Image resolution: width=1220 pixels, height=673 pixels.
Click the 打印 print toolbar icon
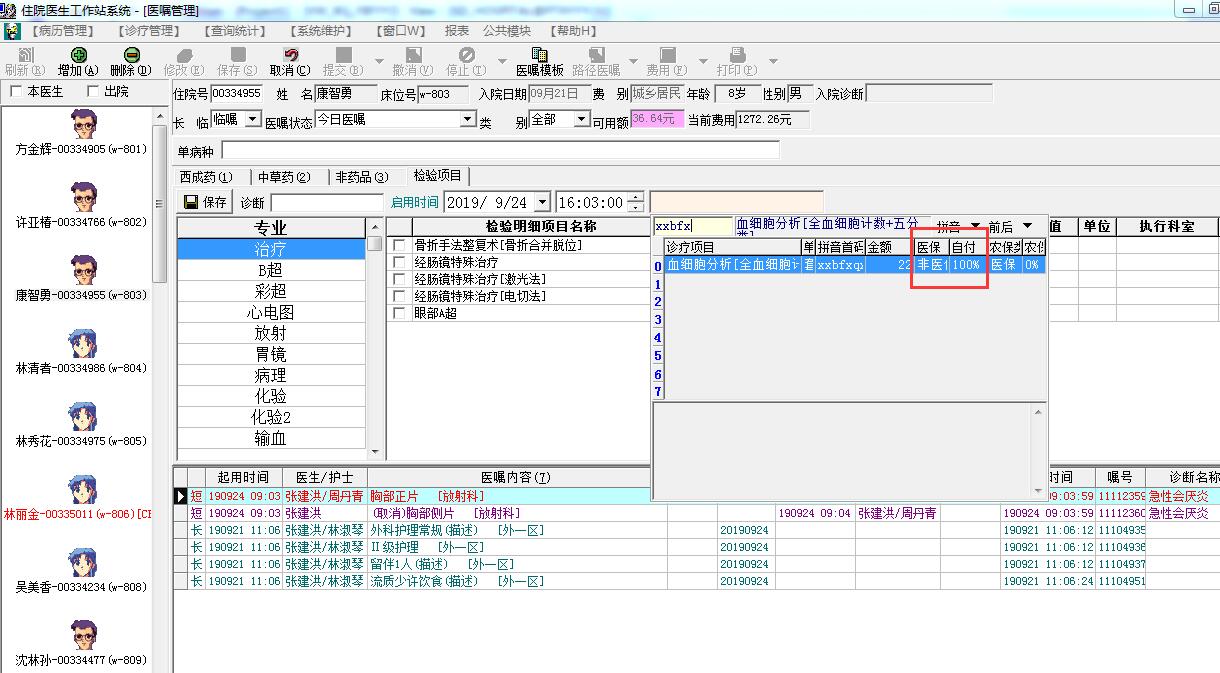click(737, 55)
